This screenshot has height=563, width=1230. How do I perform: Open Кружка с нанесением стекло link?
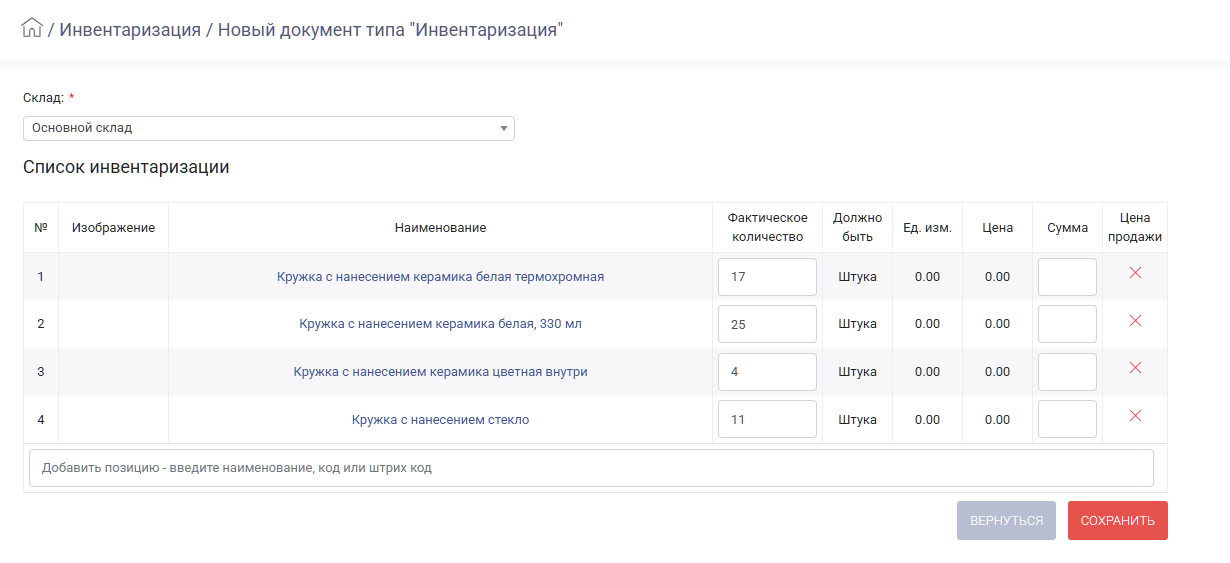click(x=440, y=420)
